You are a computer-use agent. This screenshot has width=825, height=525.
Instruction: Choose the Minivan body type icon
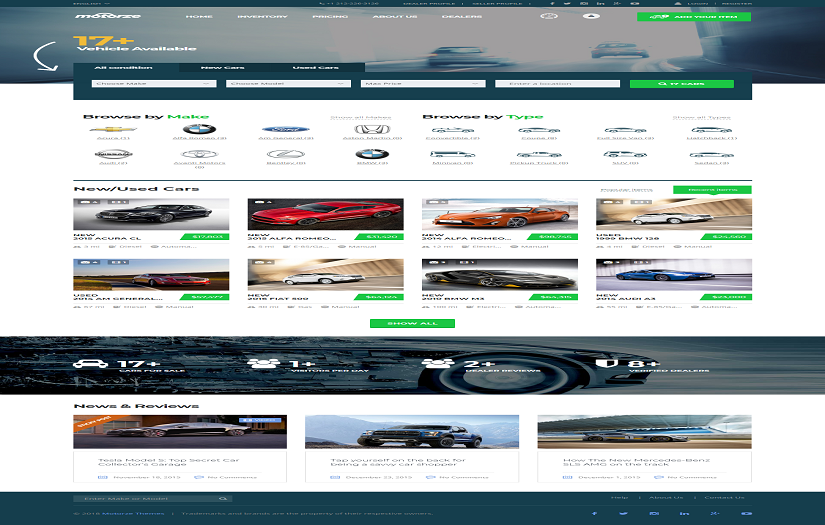pyautogui.click(x=452, y=154)
